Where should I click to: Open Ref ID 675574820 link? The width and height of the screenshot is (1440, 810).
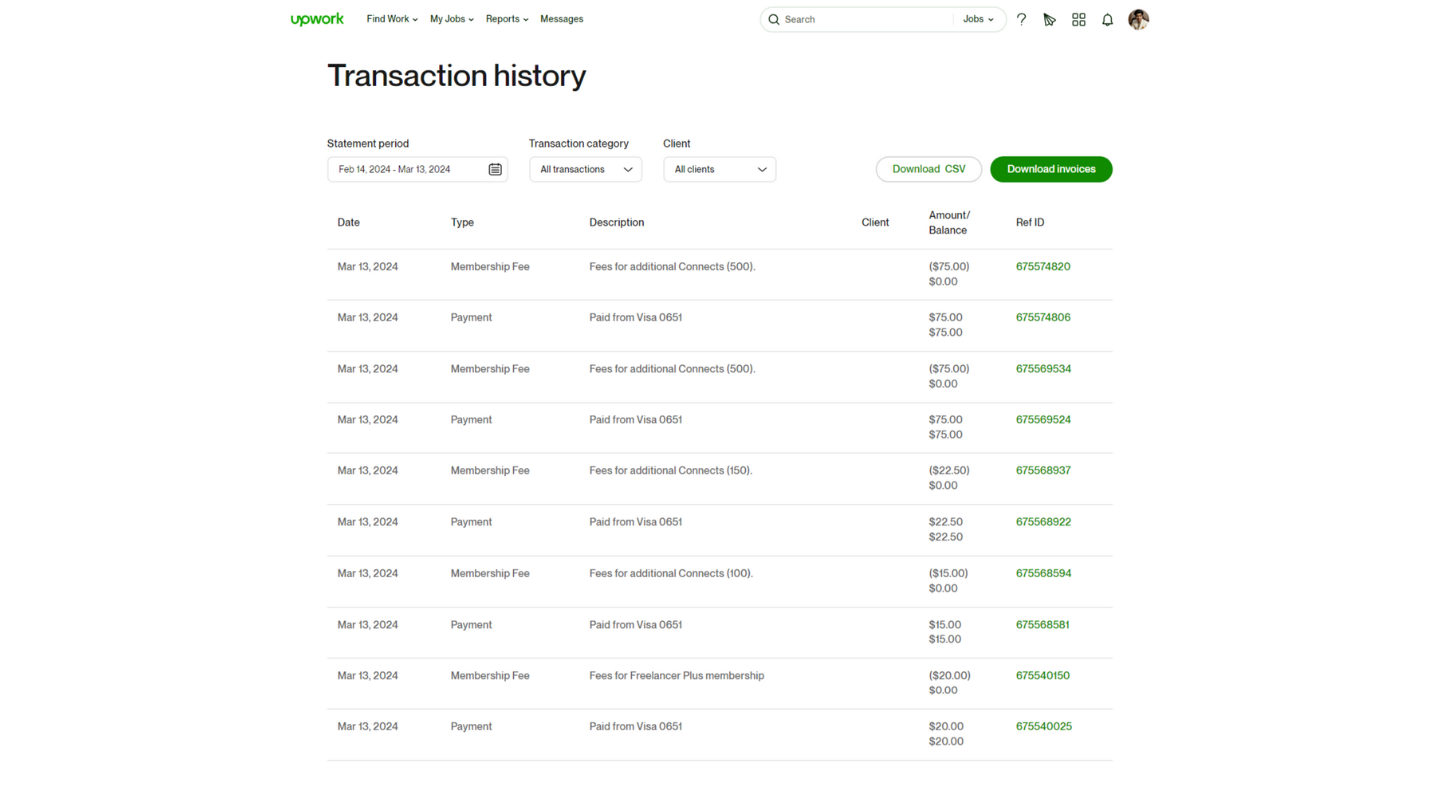point(1043,267)
